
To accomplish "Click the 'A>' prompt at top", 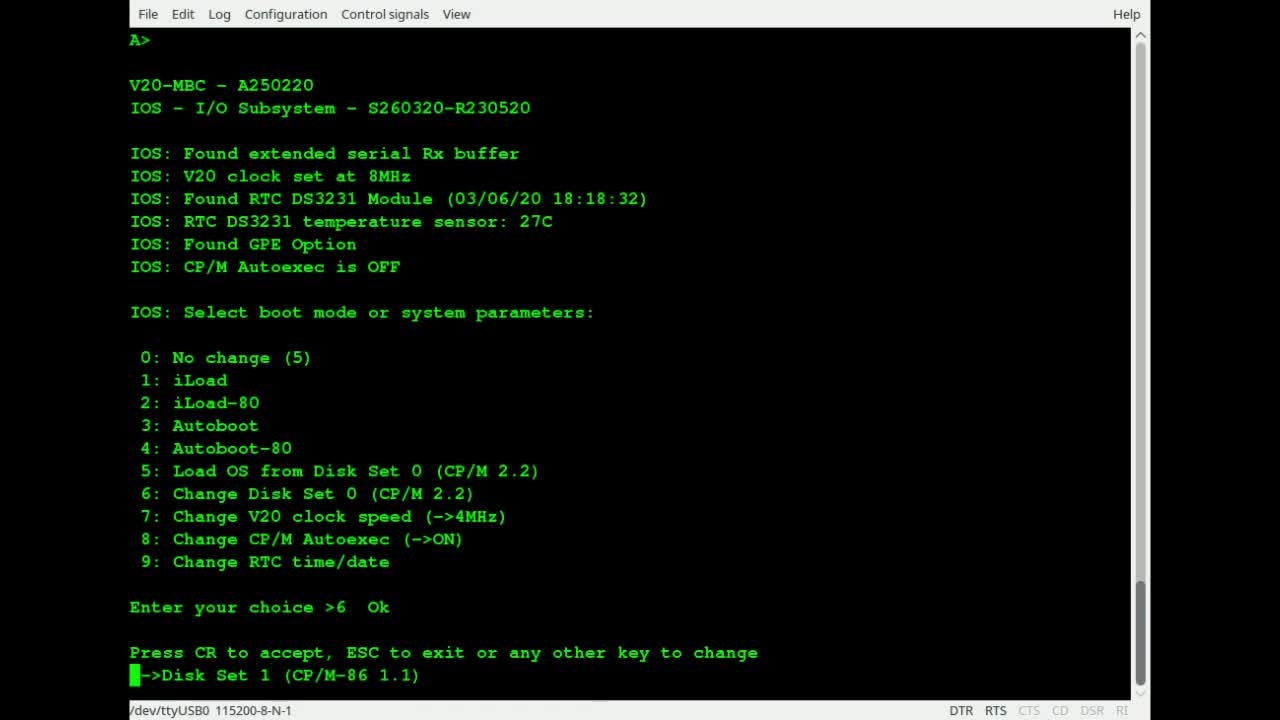I will pyautogui.click(x=139, y=40).
